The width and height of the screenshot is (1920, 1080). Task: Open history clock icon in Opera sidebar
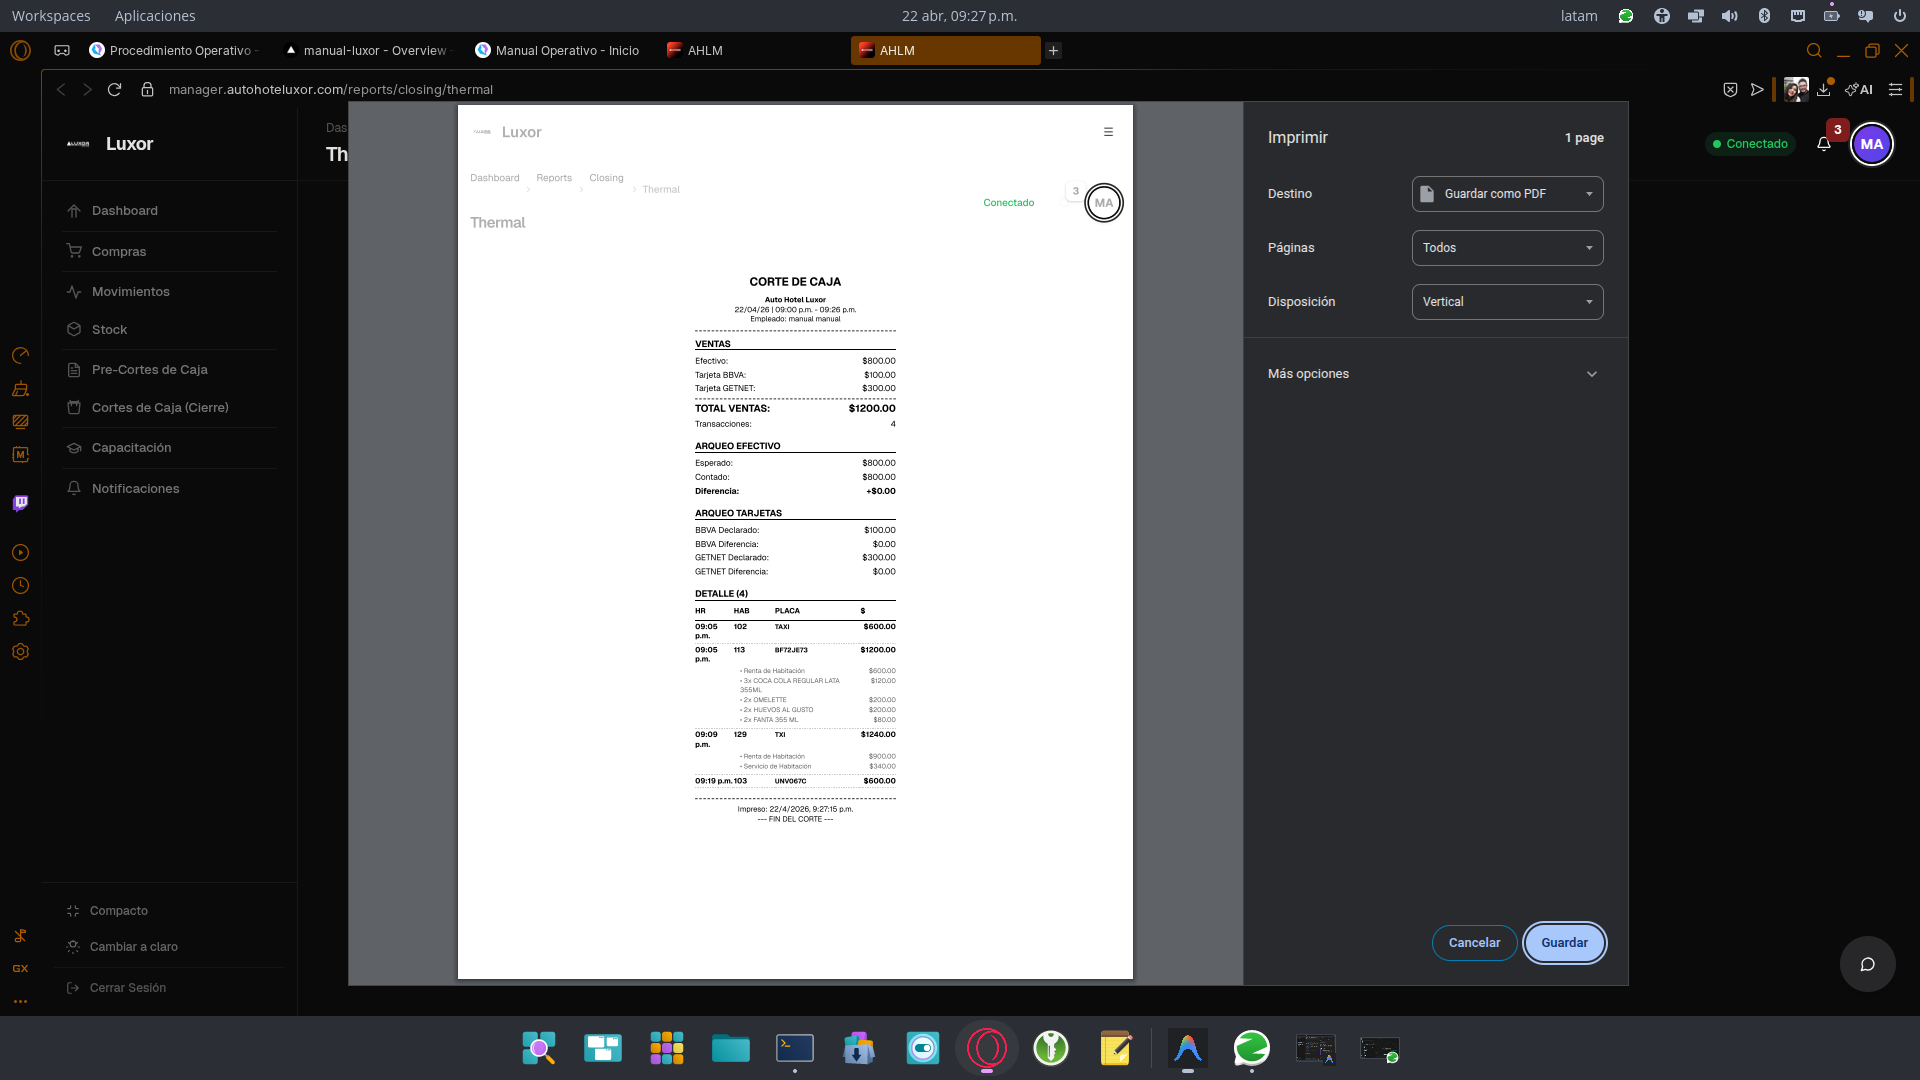(20, 586)
